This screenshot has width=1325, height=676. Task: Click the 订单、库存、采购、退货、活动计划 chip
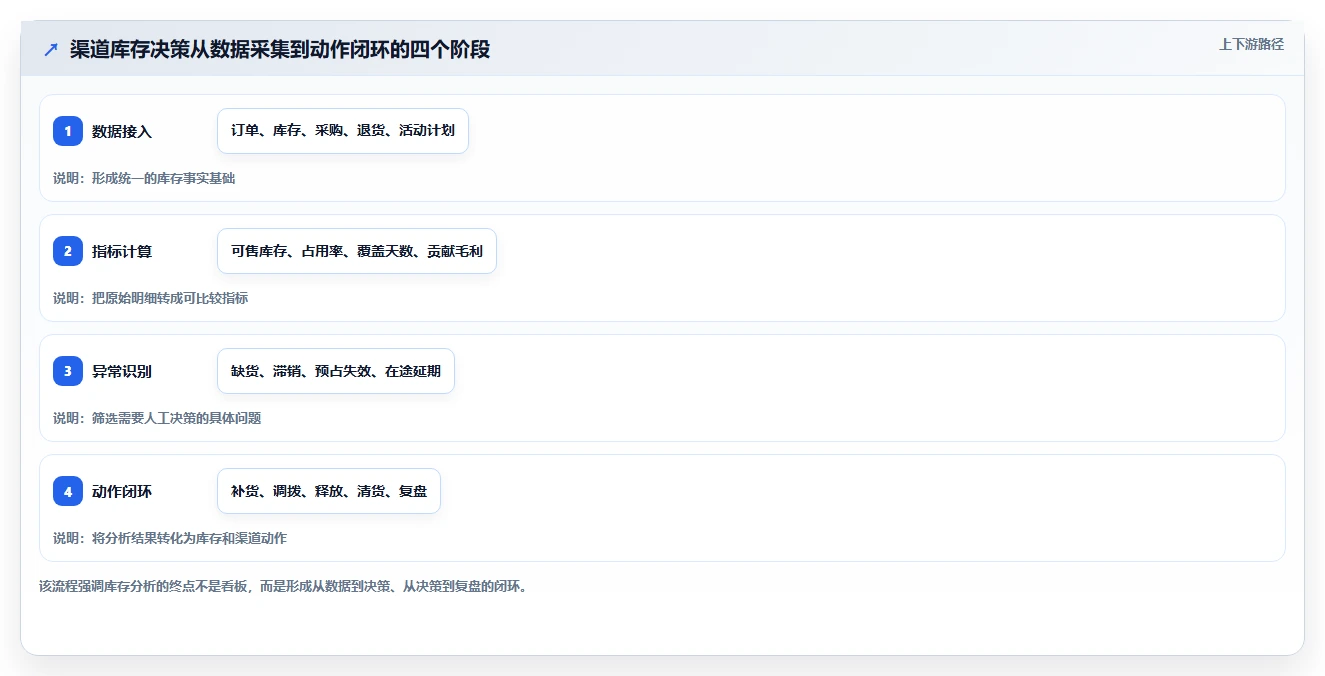(x=343, y=131)
